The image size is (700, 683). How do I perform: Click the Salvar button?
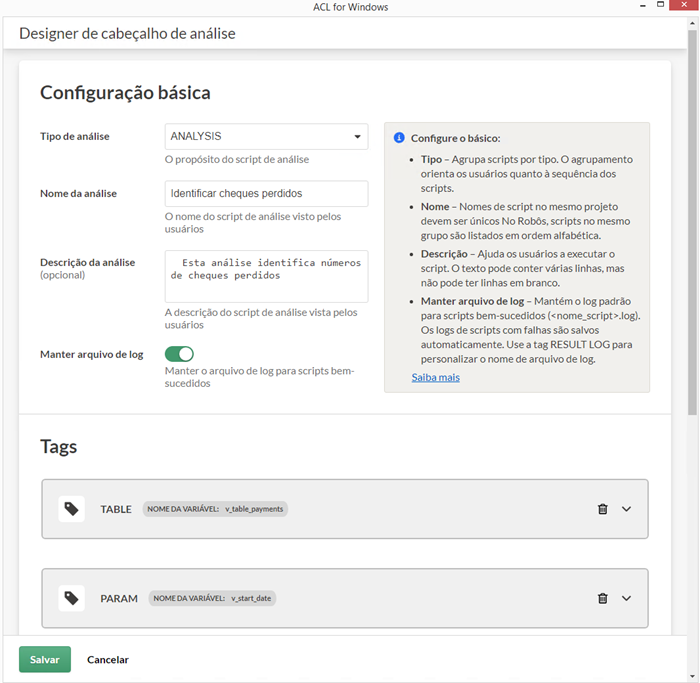click(x=44, y=660)
